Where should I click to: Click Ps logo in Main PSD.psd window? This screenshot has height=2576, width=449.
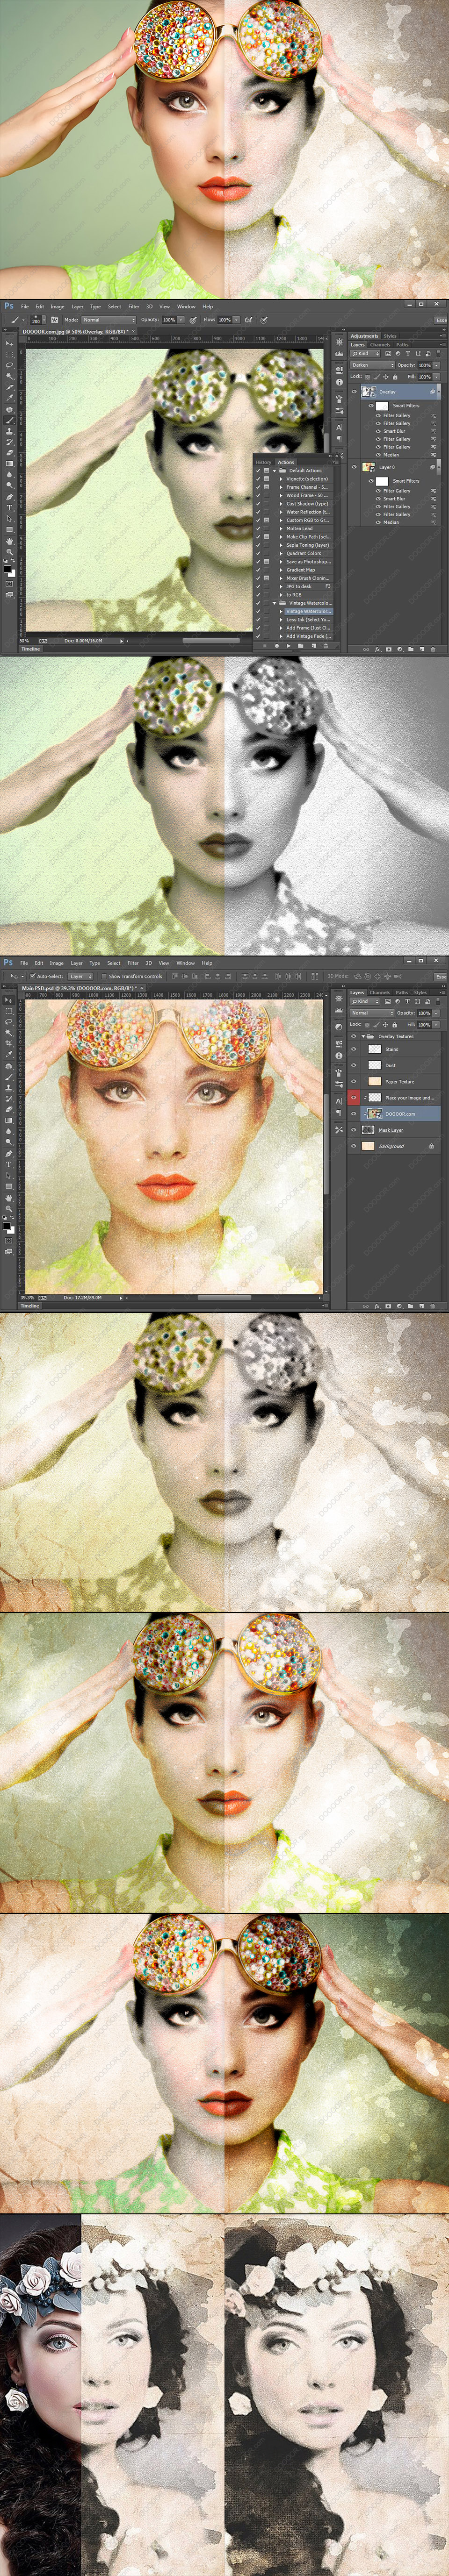pos(8,963)
